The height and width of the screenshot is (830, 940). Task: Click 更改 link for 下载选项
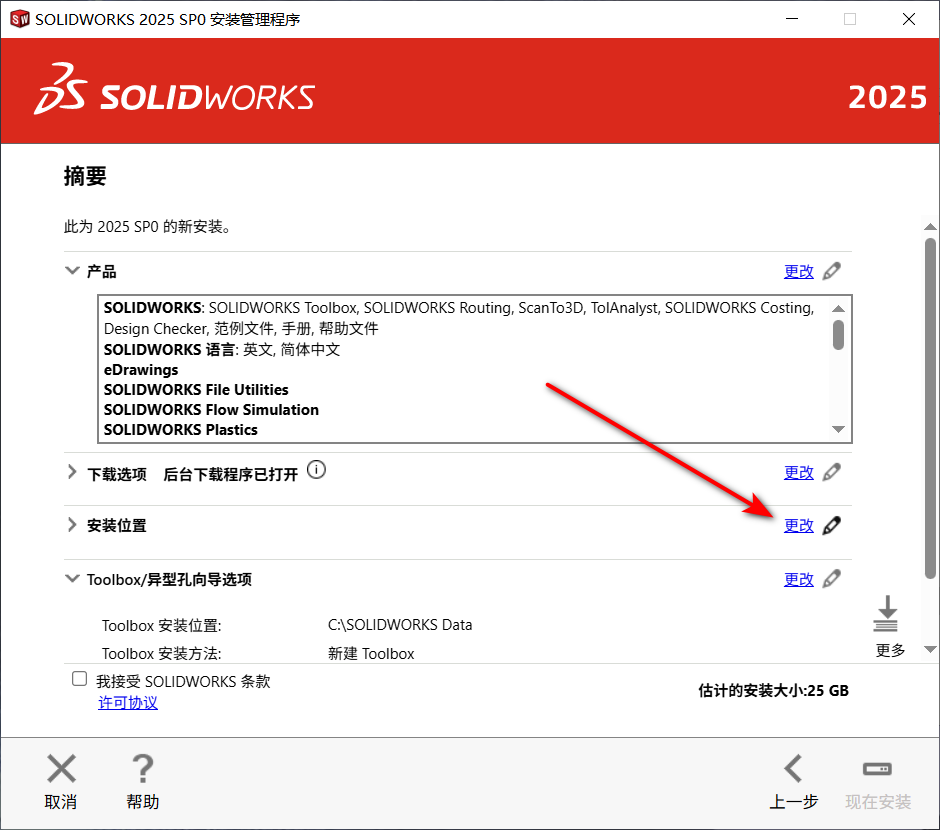798,472
